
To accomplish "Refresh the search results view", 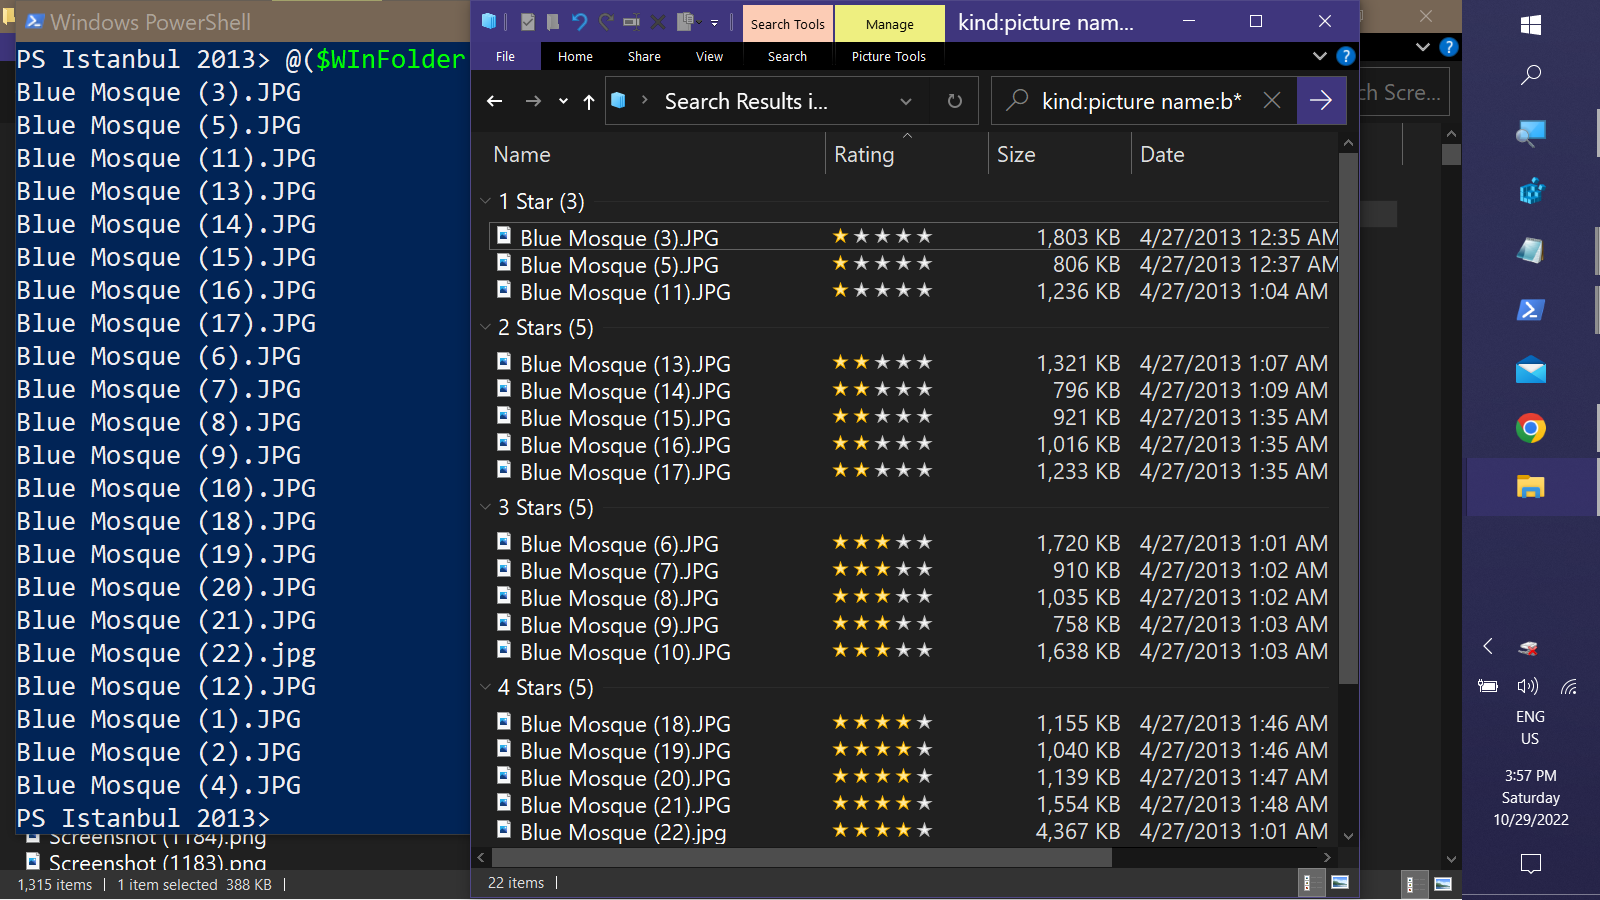I will [955, 101].
